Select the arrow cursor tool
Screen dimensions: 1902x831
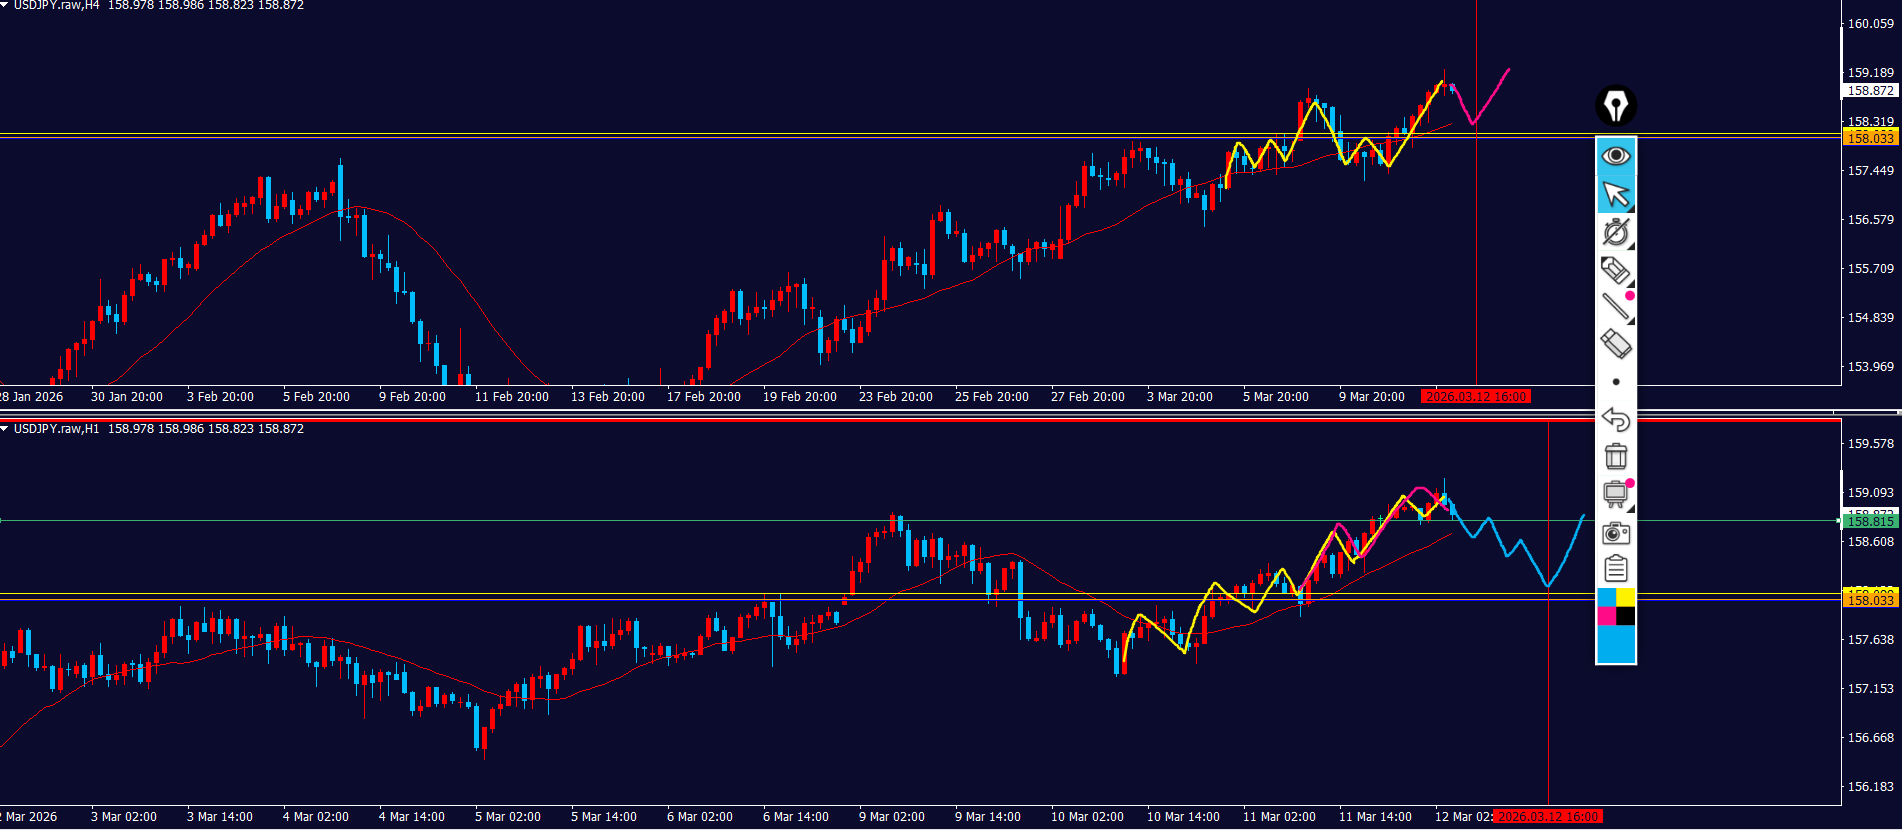[1616, 194]
